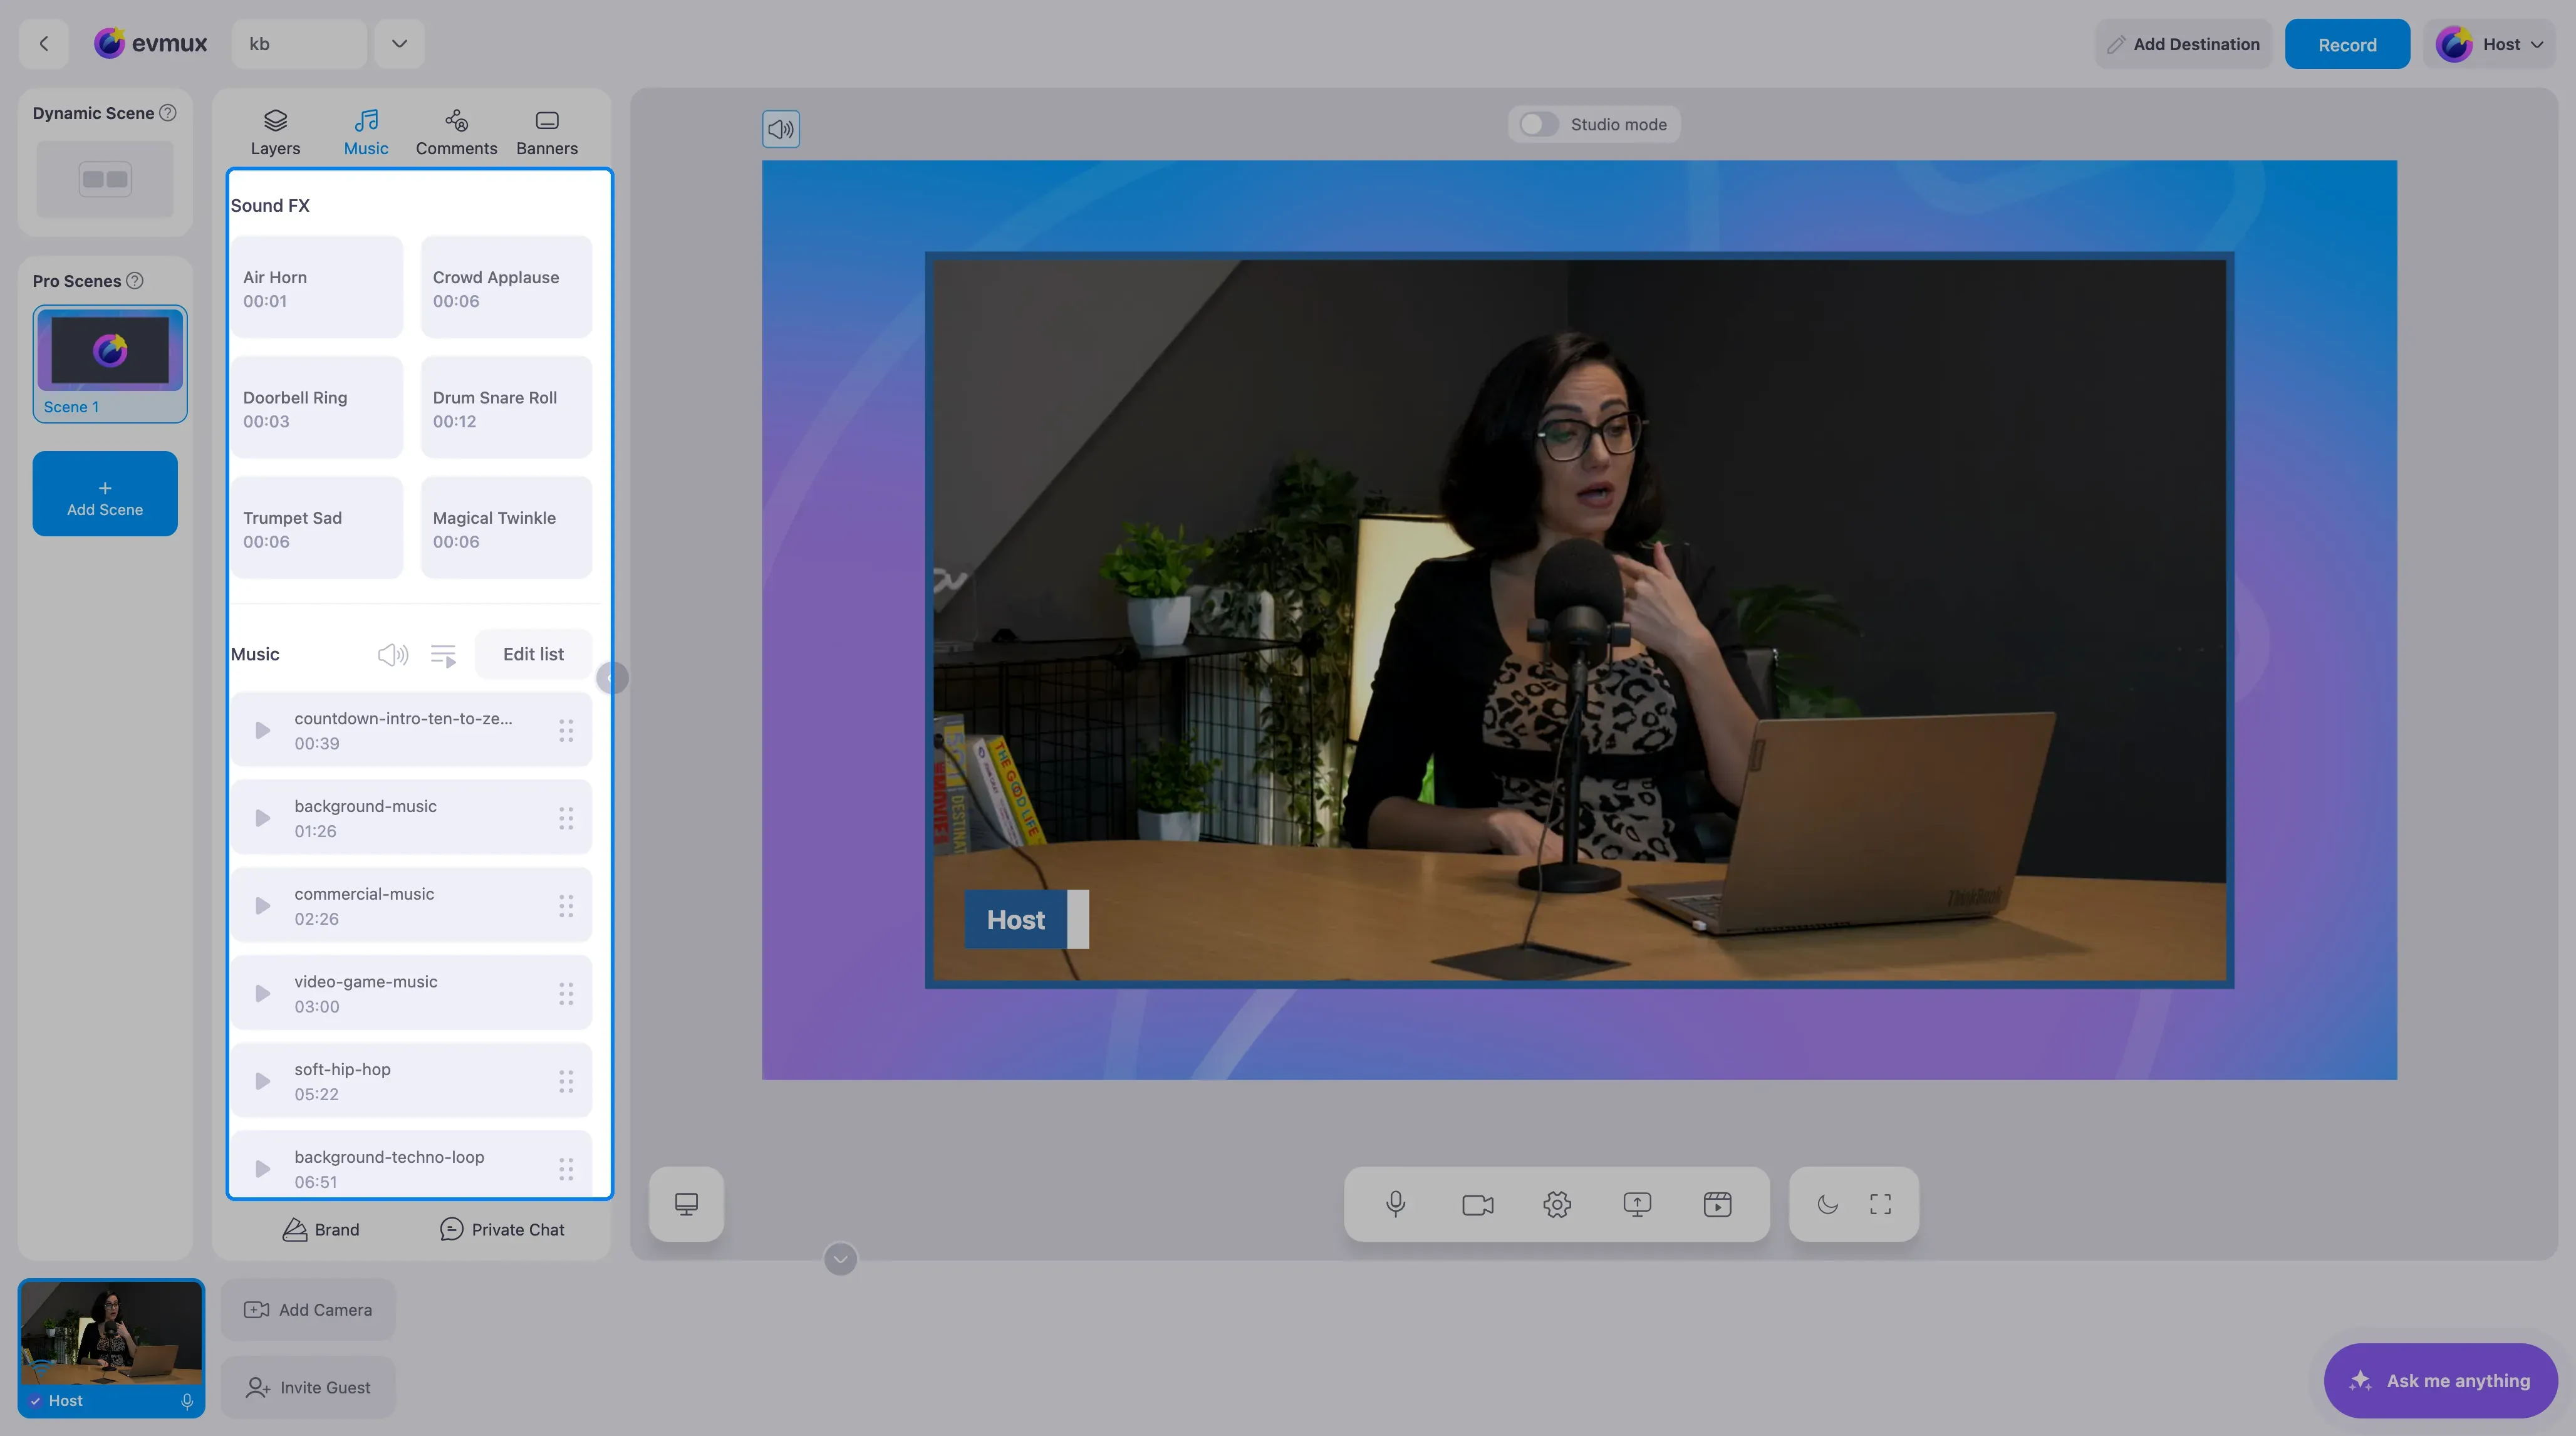This screenshot has height=1436, width=2576.
Task: Click the music volume speaker icon
Action: tap(393, 655)
